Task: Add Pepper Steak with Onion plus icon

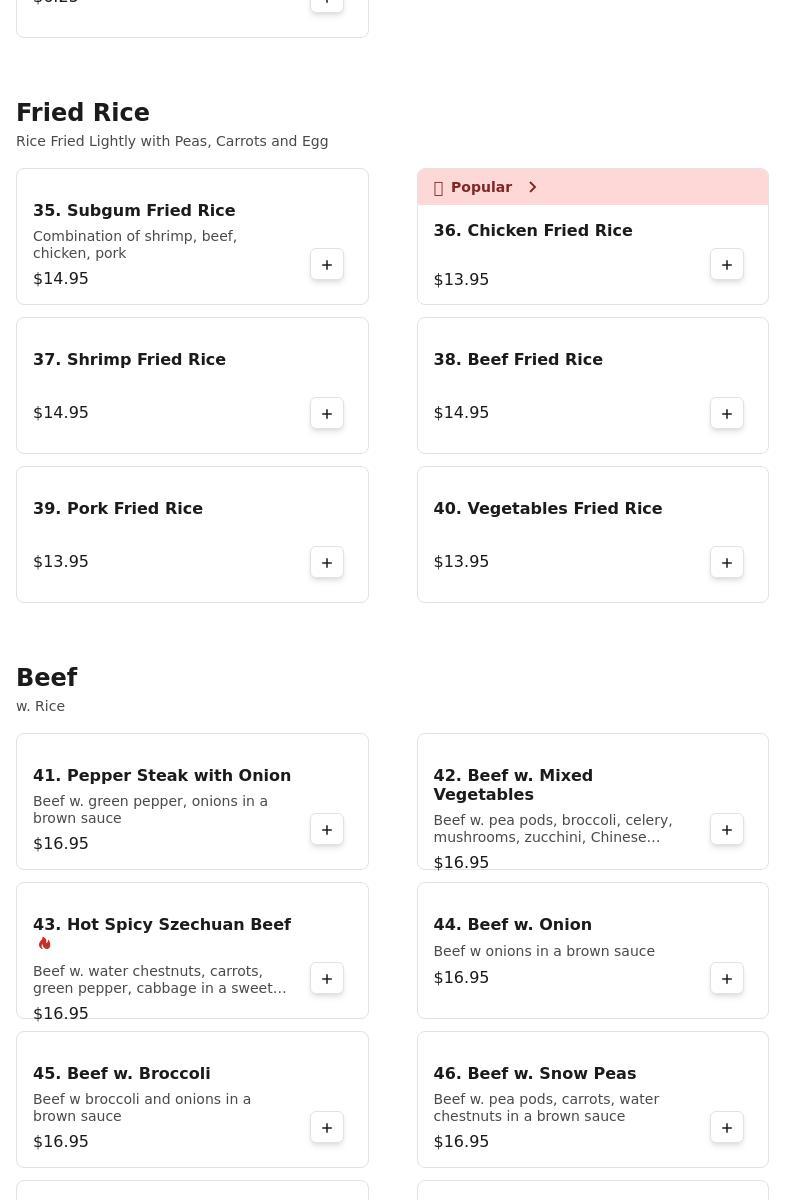Action: coord(327,830)
